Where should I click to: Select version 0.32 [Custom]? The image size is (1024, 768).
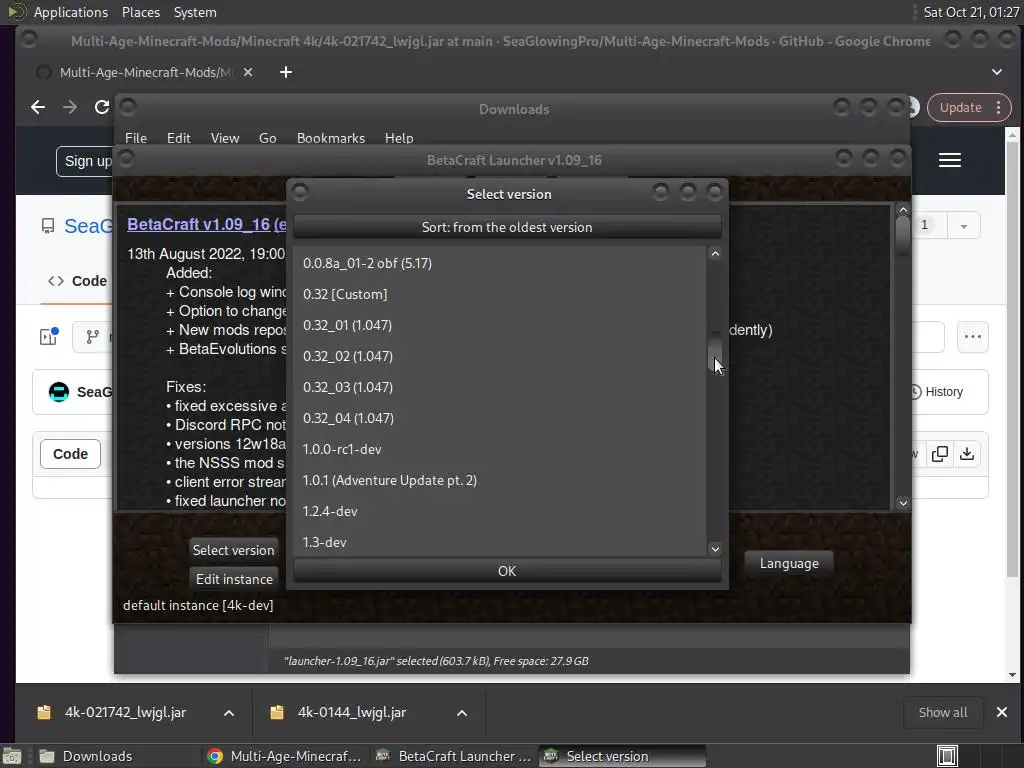click(x=500, y=294)
